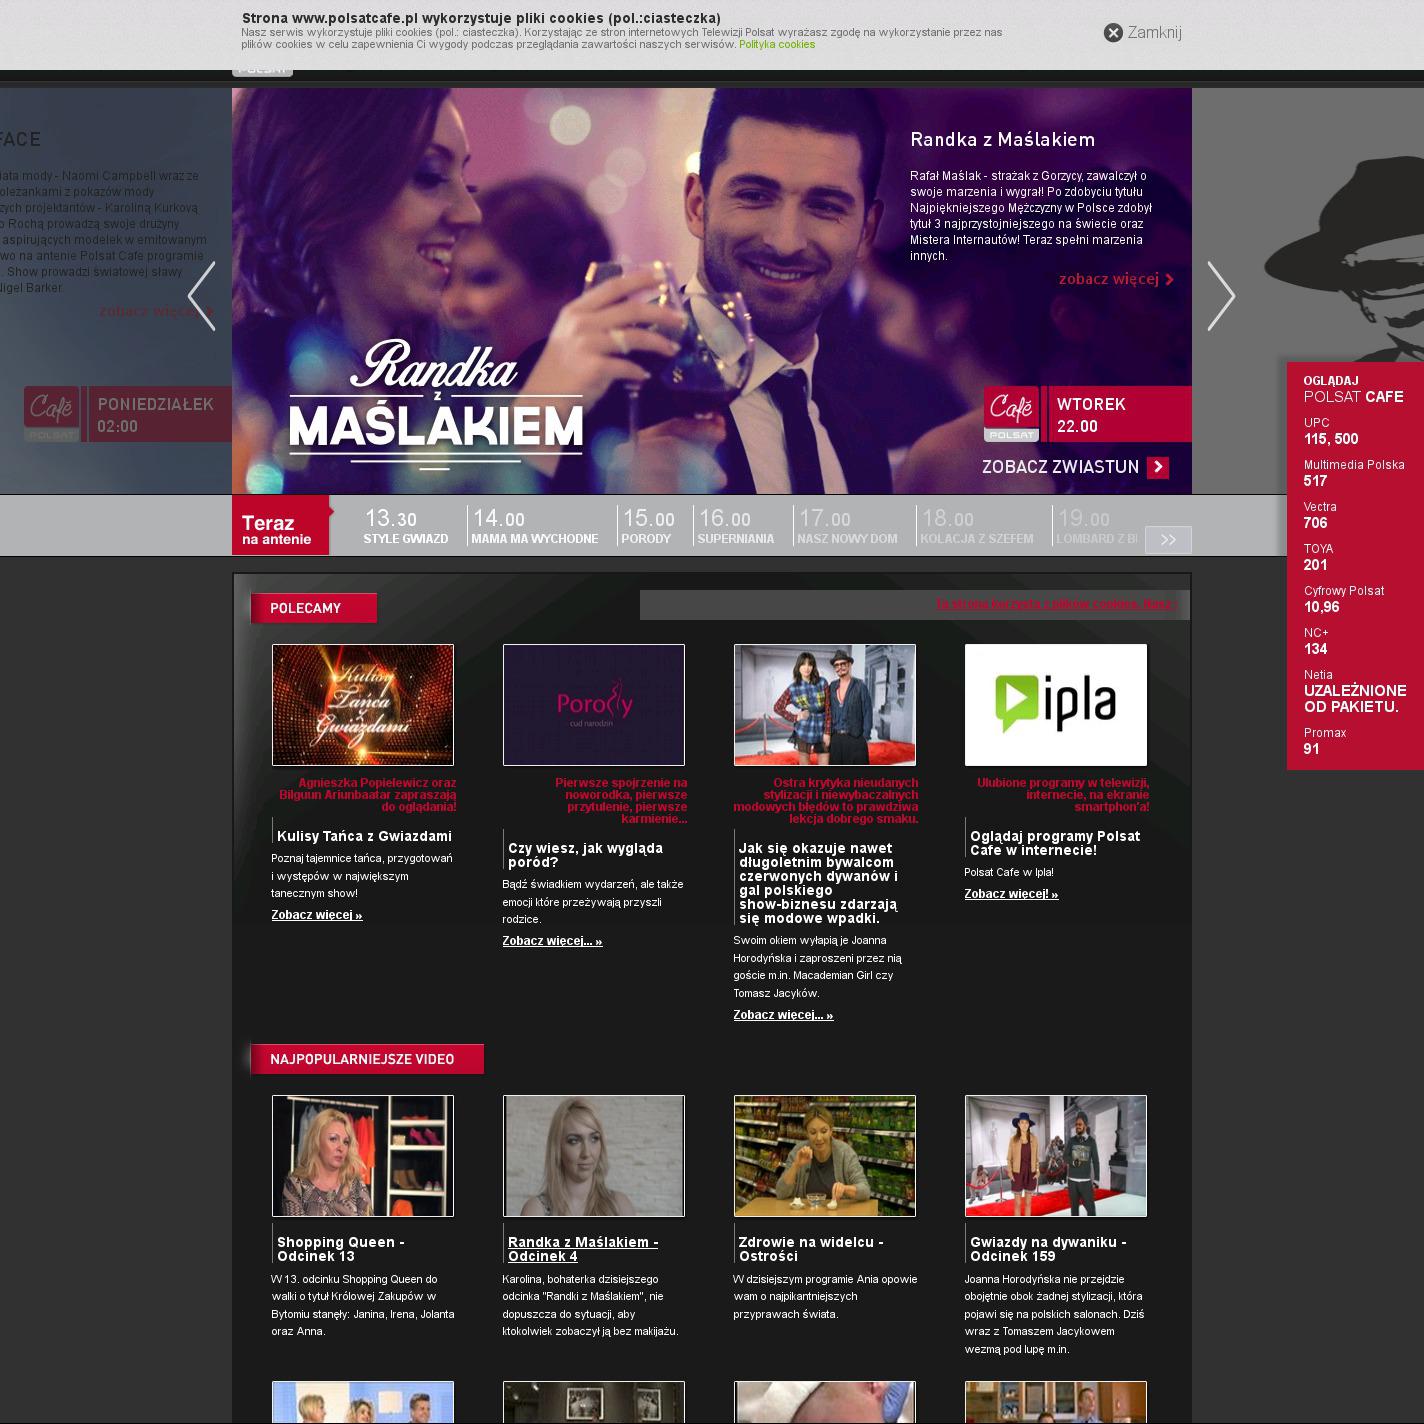Open Randka z Maślakiem - Odcinek 4 link

pyautogui.click(x=582, y=1249)
